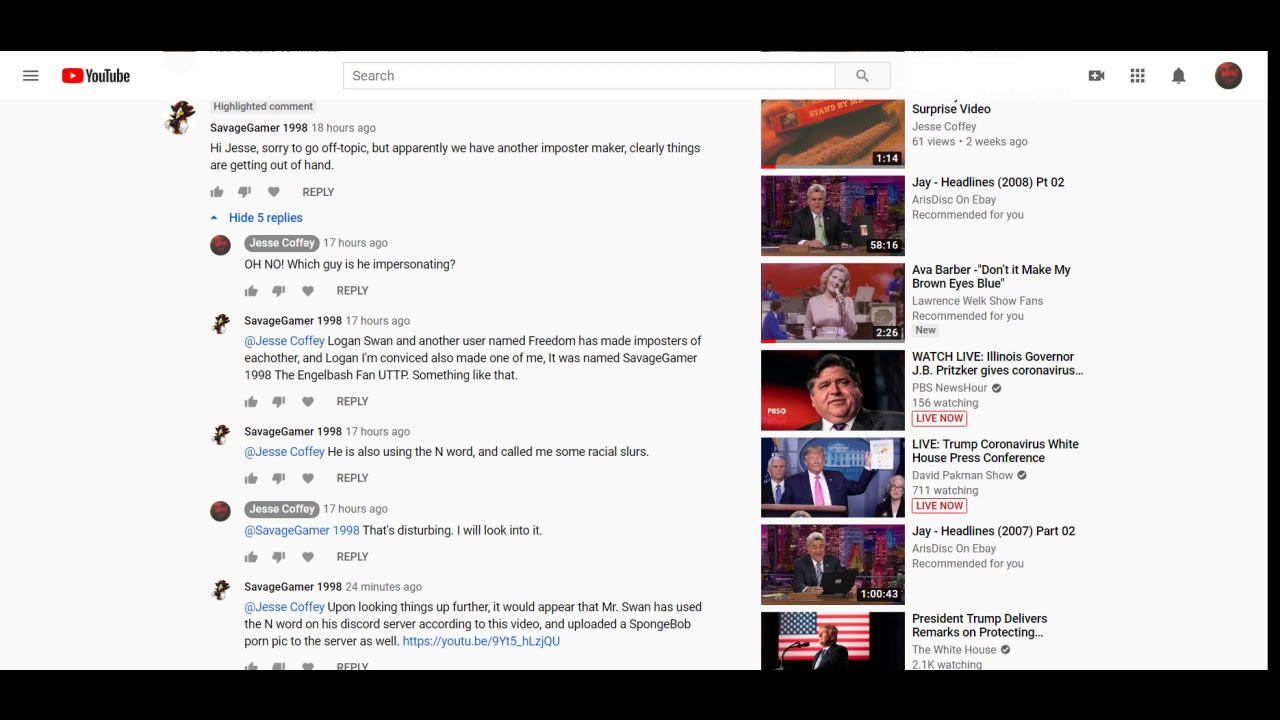Heart the 'Logan Swan and another user' reply

pos(308,402)
